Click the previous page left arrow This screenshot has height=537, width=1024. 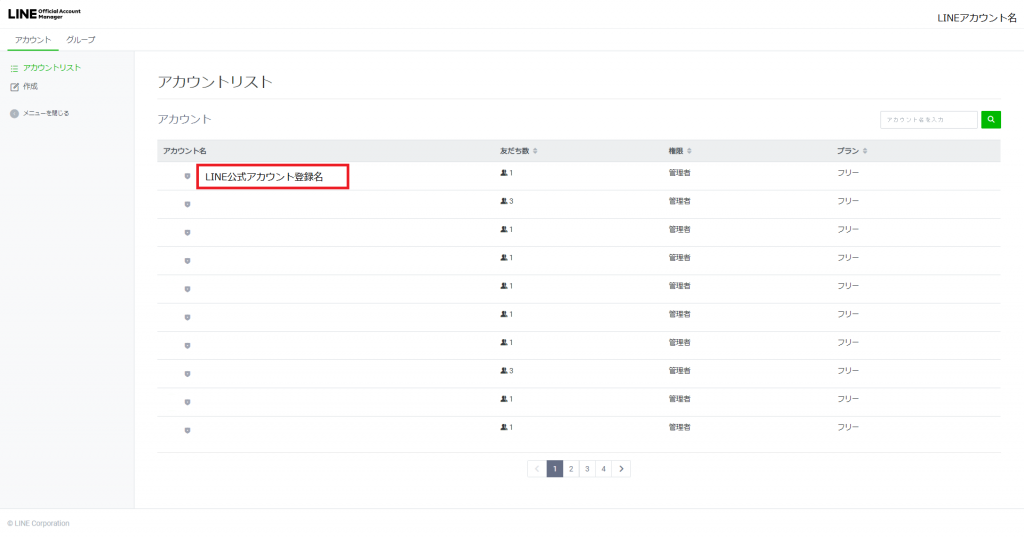[x=536, y=468]
